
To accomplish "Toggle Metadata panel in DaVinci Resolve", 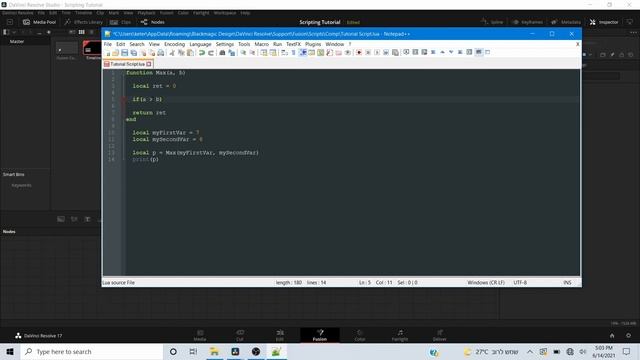I will (x=566, y=22).
